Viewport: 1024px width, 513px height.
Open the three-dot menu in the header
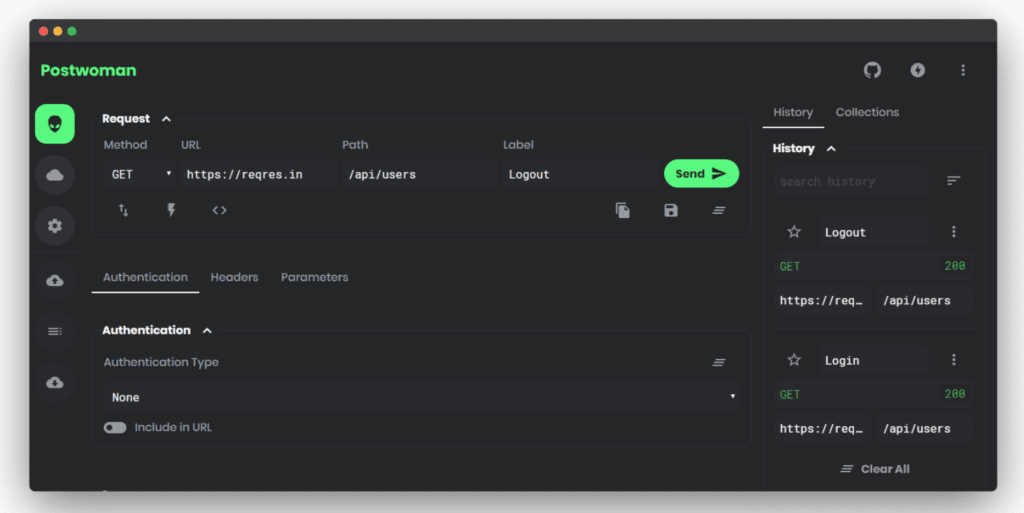[963, 70]
